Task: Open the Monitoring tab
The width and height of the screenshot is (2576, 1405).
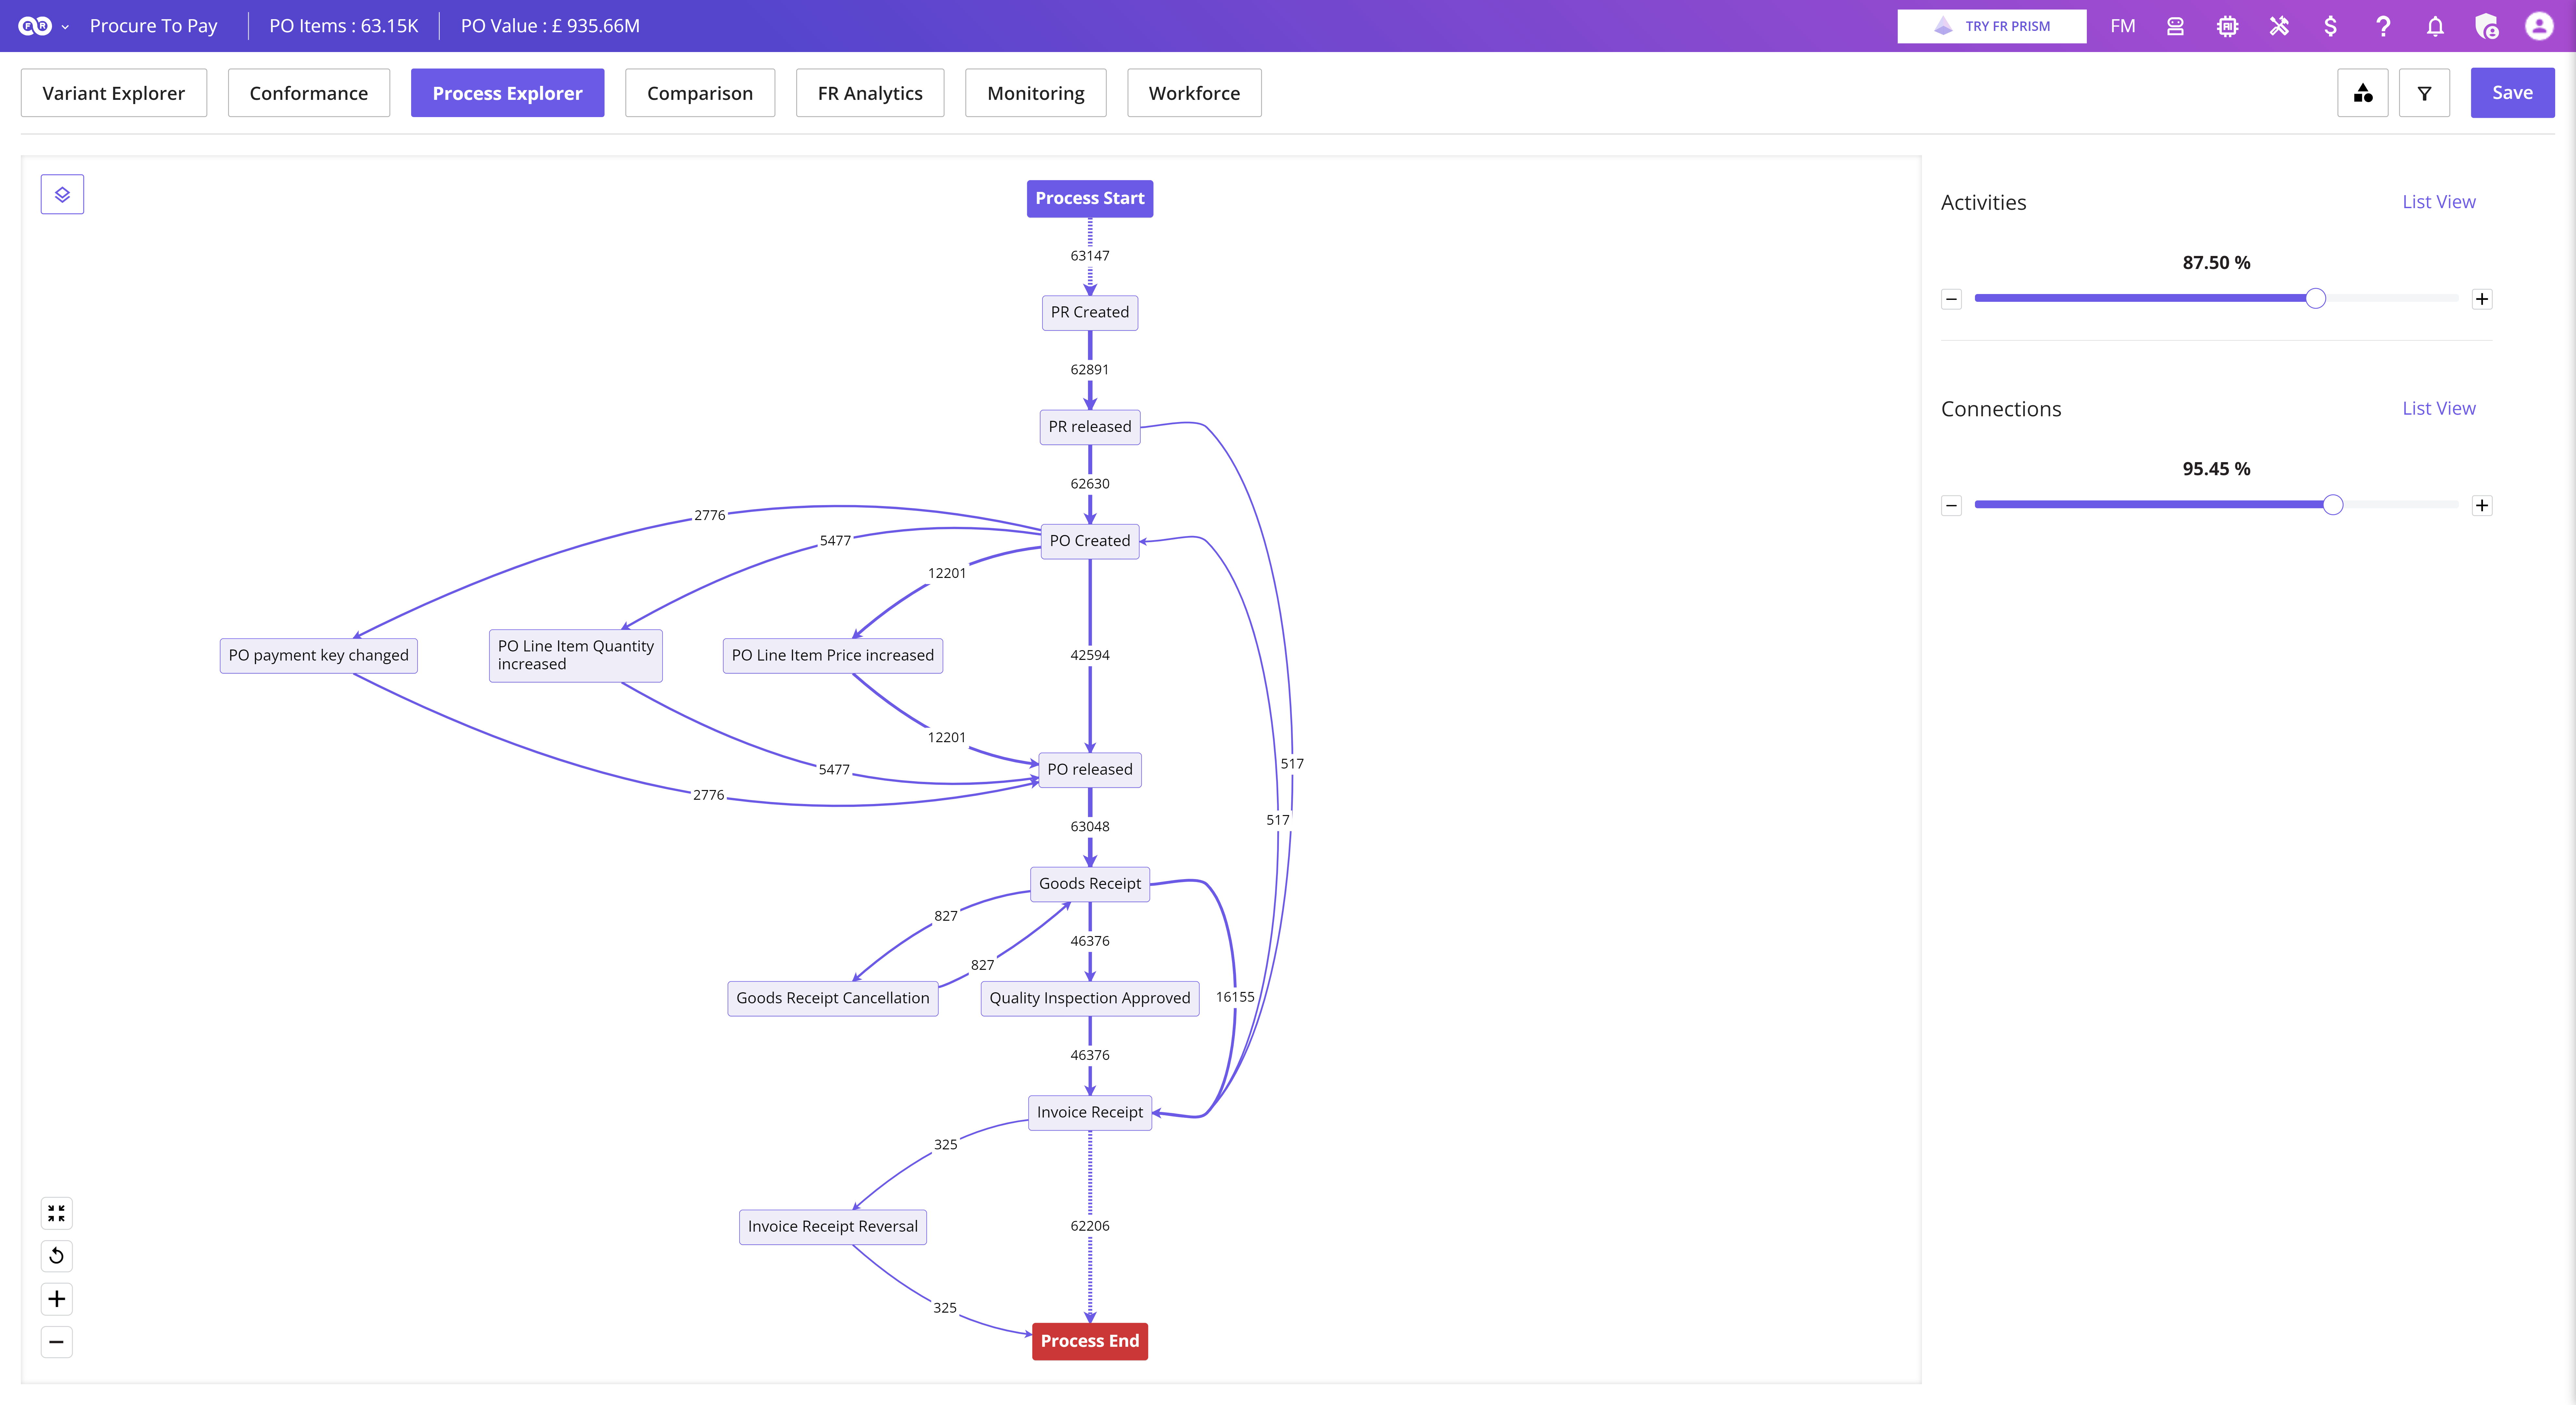Action: [x=1036, y=93]
